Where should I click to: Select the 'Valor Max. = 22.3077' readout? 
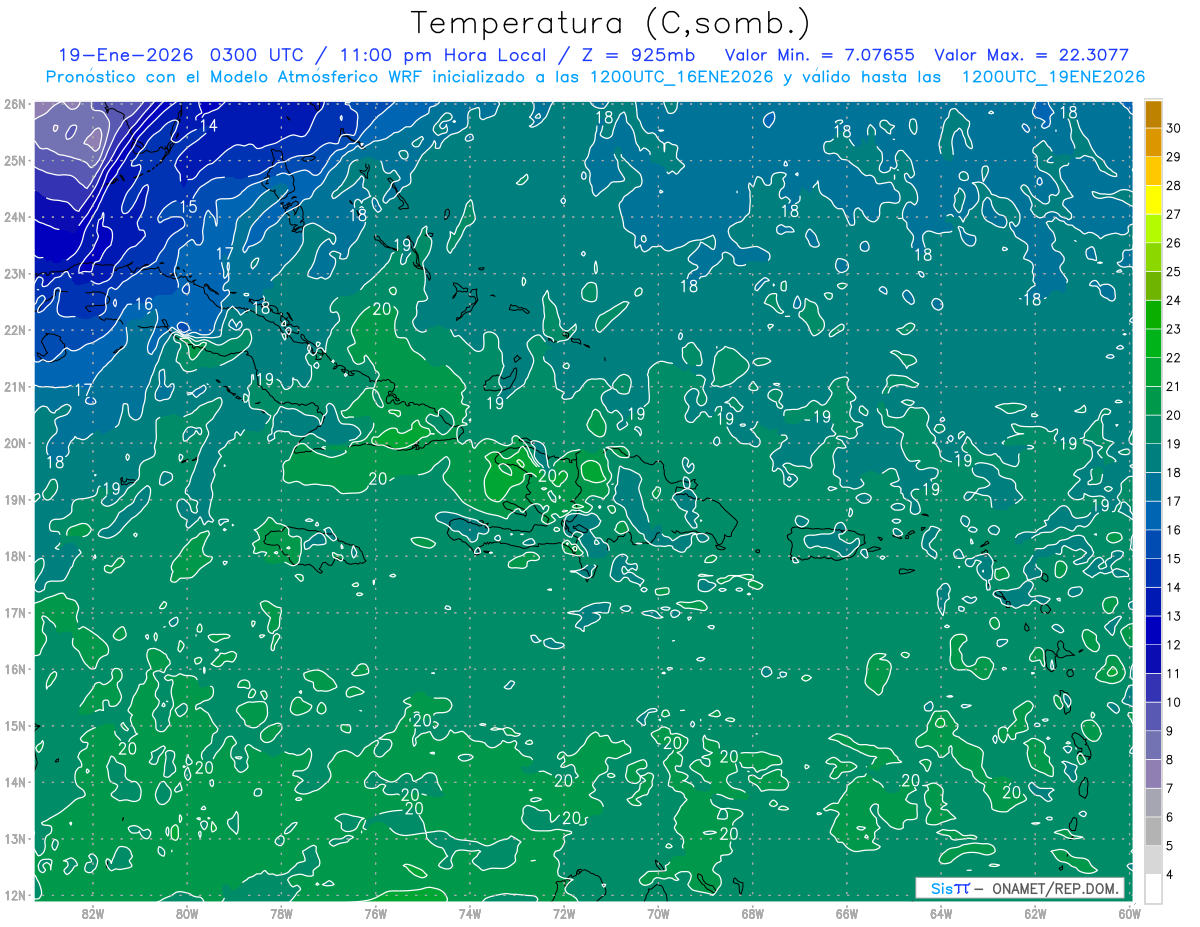1032,55
